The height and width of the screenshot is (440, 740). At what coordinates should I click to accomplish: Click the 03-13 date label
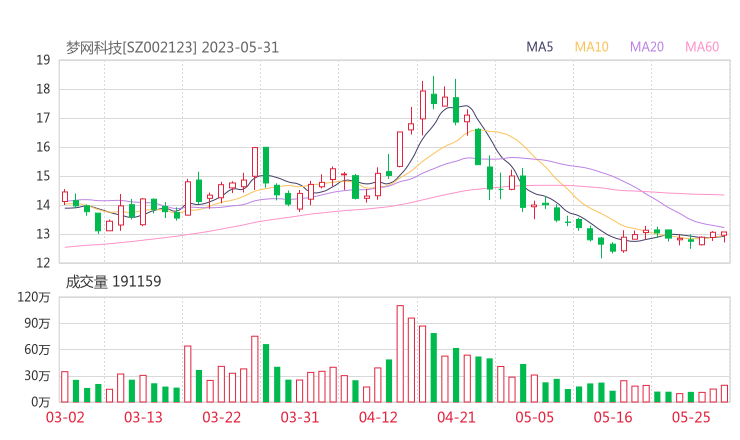tap(143, 417)
